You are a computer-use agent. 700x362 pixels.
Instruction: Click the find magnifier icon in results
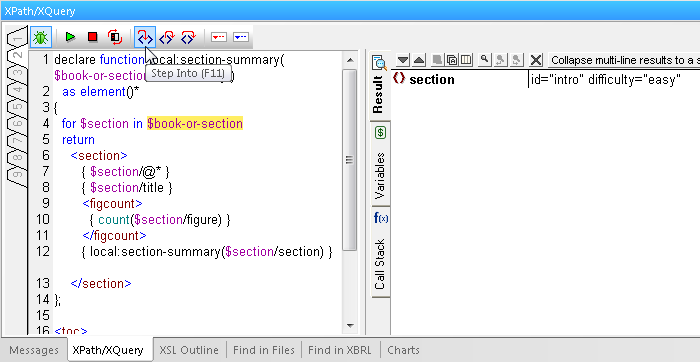pyautogui.click(x=485, y=60)
